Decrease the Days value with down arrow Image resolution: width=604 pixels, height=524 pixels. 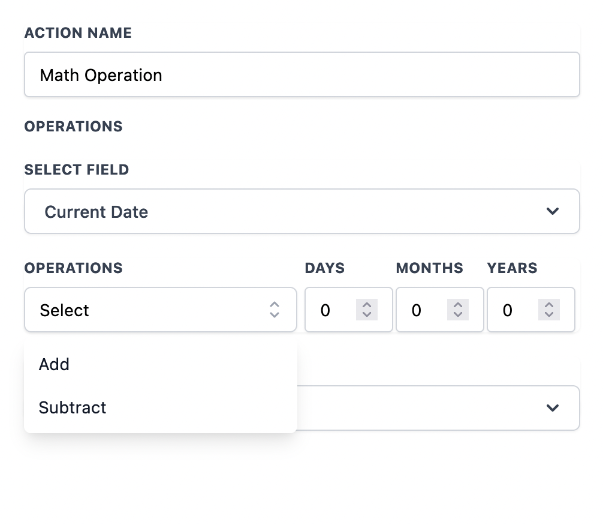click(367, 316)
